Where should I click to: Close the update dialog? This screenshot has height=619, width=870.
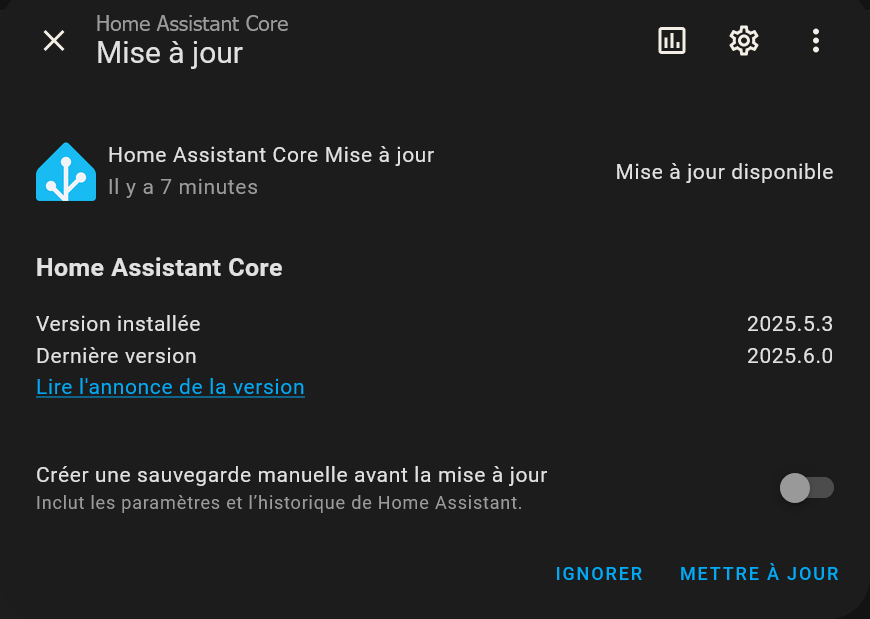(54, 40)
